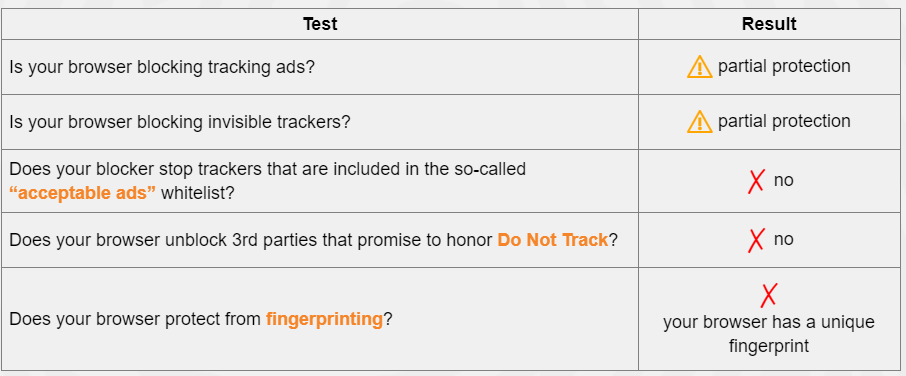The height and width of the screenshot is (376, 906).
Task: Click the "no" result for acceptable ads
Action: point(784,181)
